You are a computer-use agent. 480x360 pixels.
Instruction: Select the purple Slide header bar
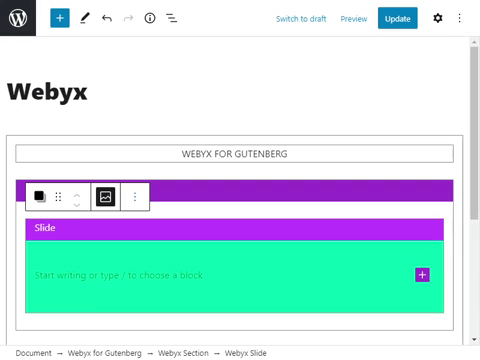[x=234, y=230]
